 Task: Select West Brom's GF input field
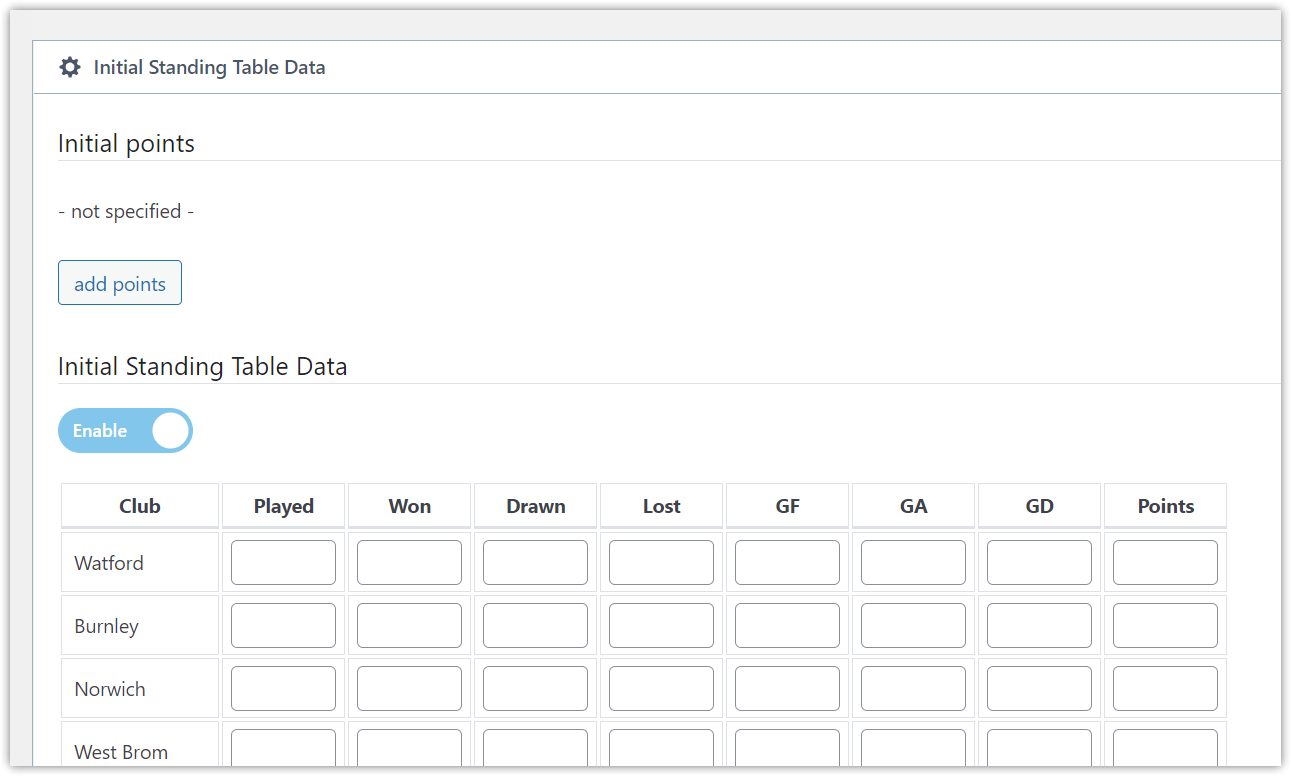[x=787, y=748]
